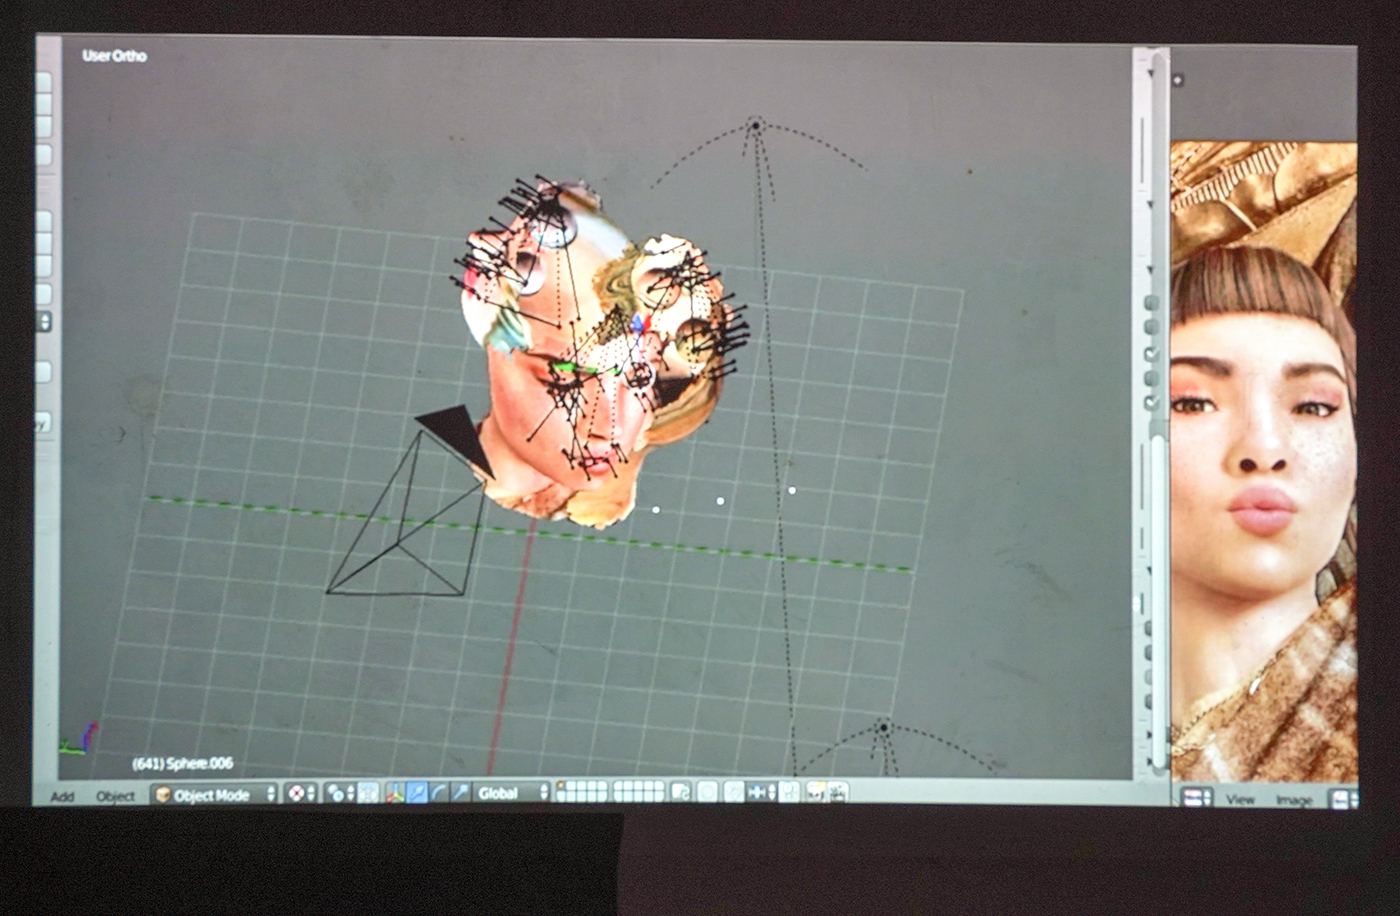Open the View menu in image editor
Viewport: 1400px width, 916px height.
pyautogui.click(x=1240, y=799)
